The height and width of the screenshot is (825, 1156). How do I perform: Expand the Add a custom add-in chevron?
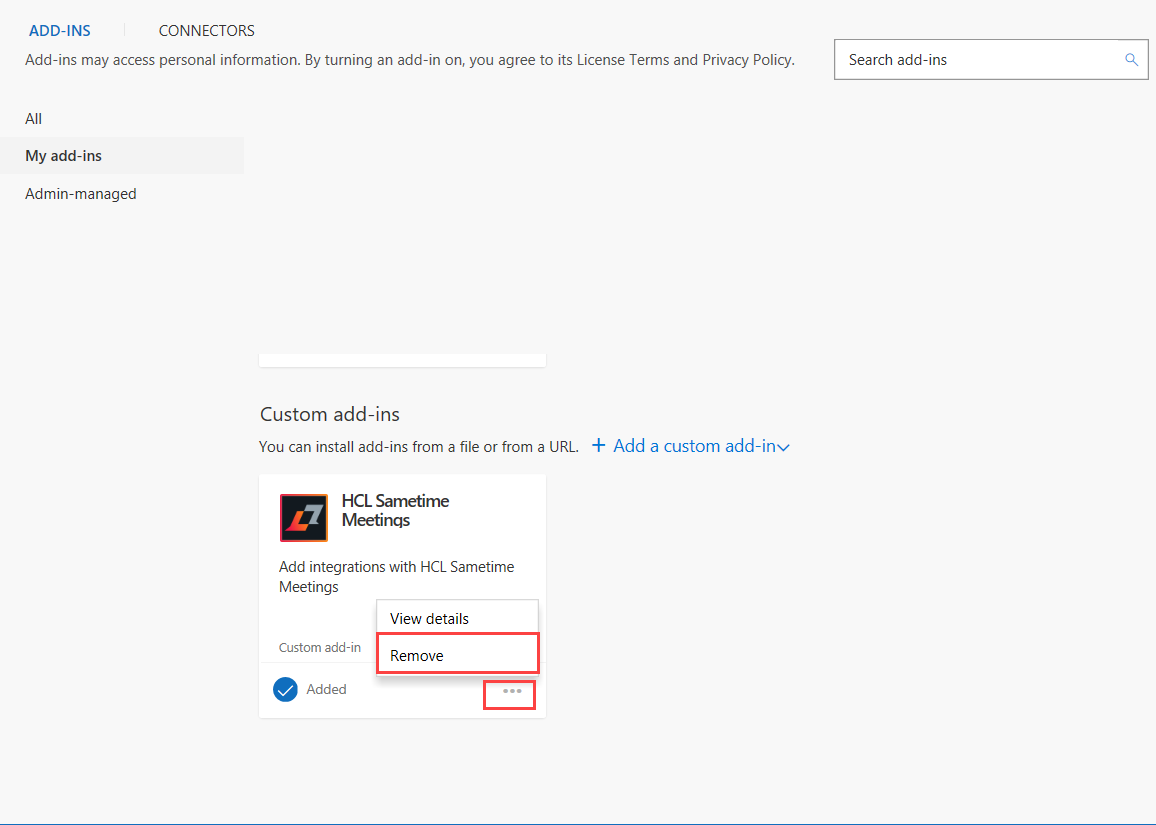pos(784,448)
